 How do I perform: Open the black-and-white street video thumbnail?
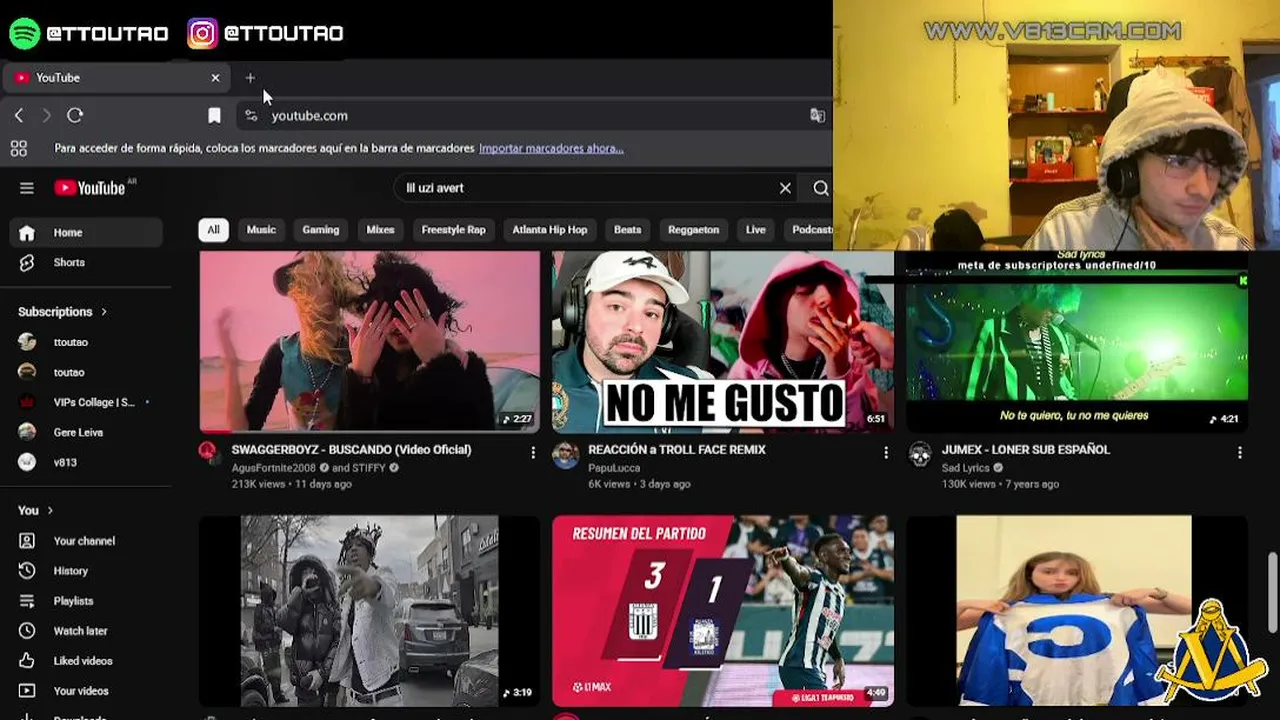pos(369,611)
